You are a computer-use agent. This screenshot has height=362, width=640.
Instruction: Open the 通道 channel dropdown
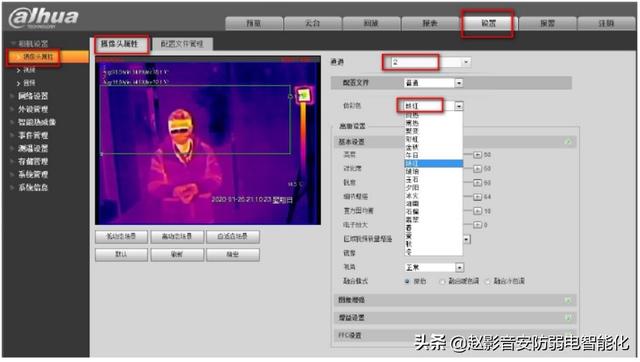tap(430, 62)
